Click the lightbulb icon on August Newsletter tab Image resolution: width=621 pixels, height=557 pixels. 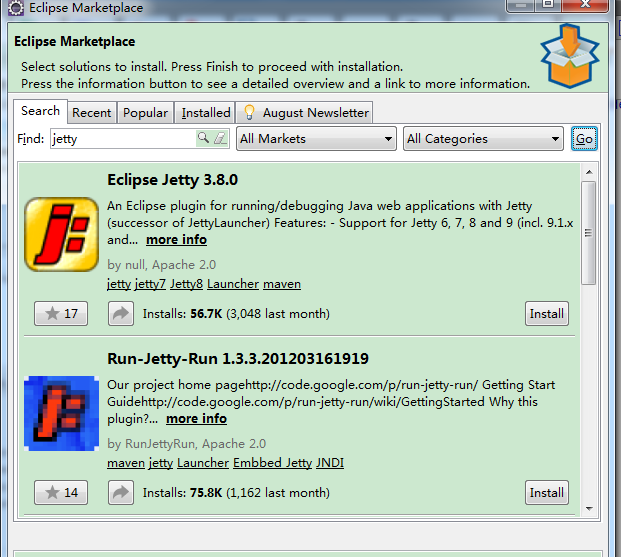[249, 112]
